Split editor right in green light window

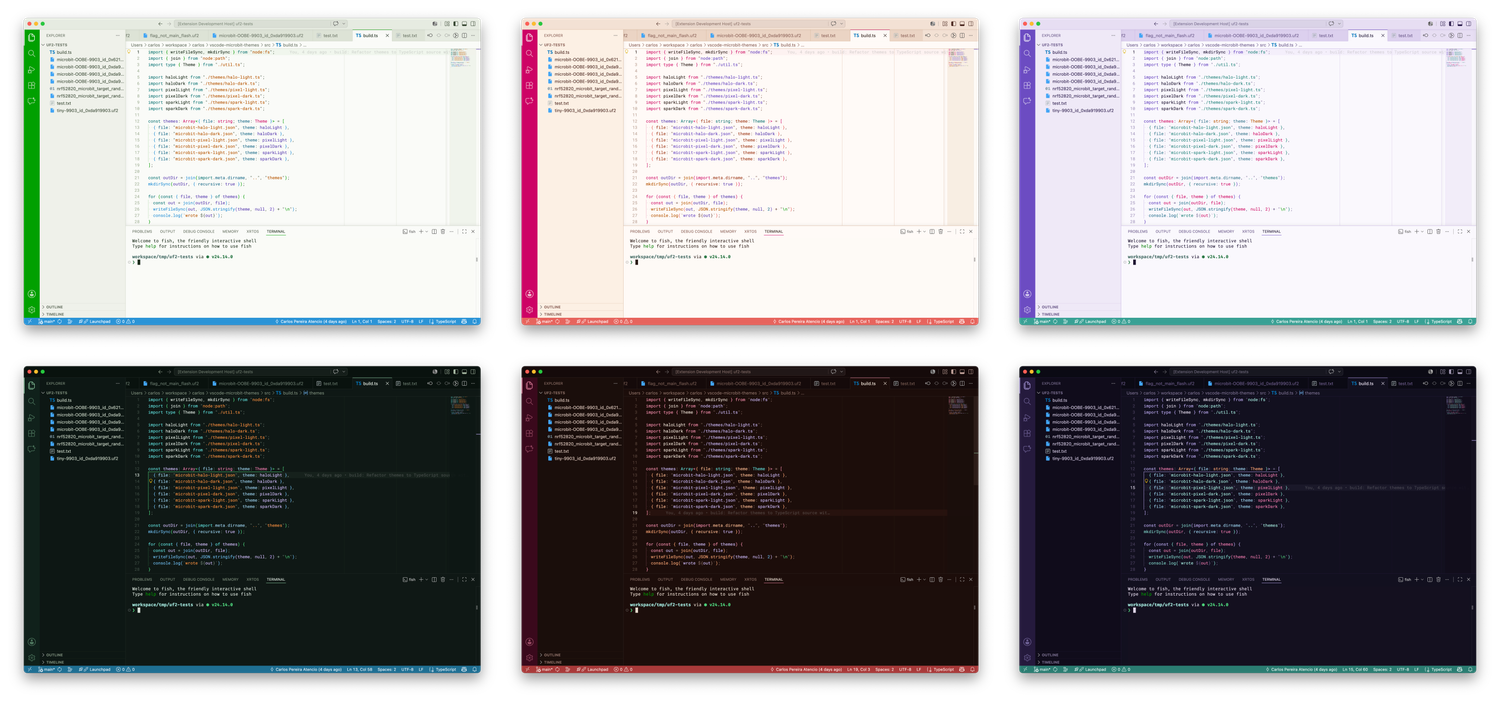464,35
